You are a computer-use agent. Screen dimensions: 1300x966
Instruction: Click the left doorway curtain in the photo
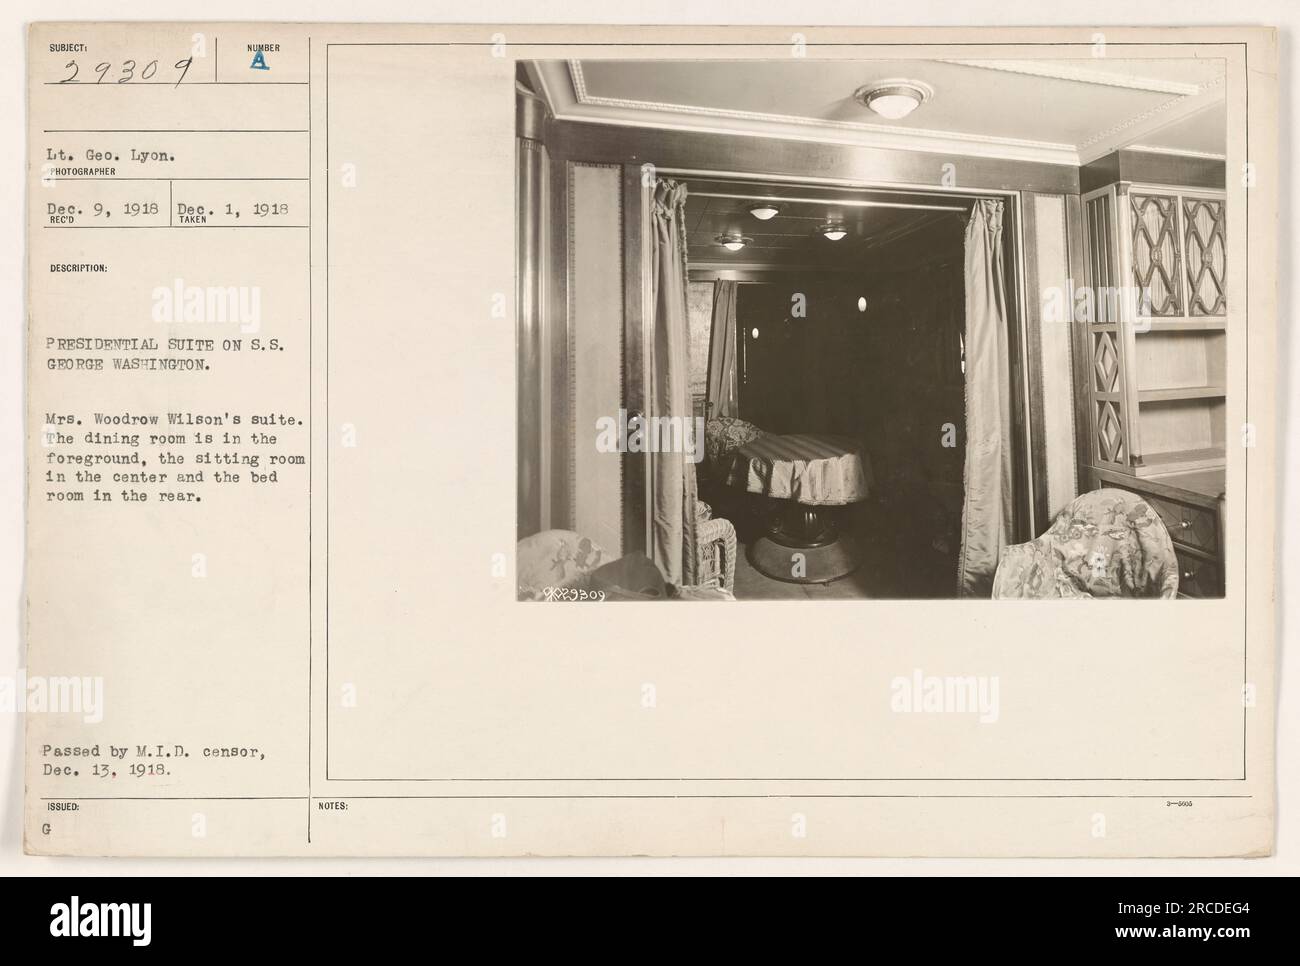pos(672,380)
